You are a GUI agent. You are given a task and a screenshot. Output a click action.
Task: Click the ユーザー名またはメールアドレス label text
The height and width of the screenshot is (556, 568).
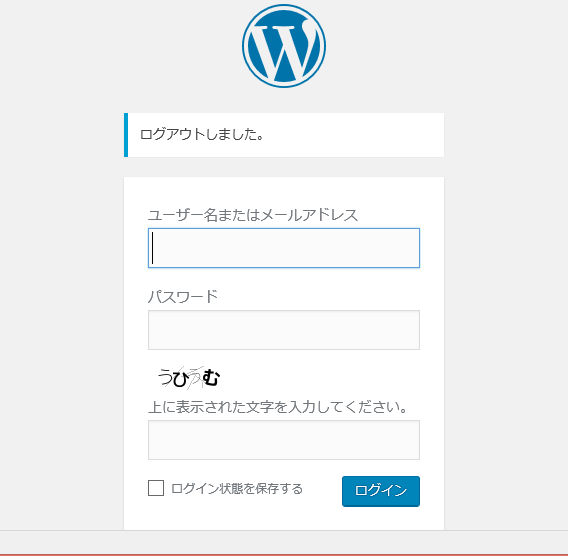click(253, 215)
